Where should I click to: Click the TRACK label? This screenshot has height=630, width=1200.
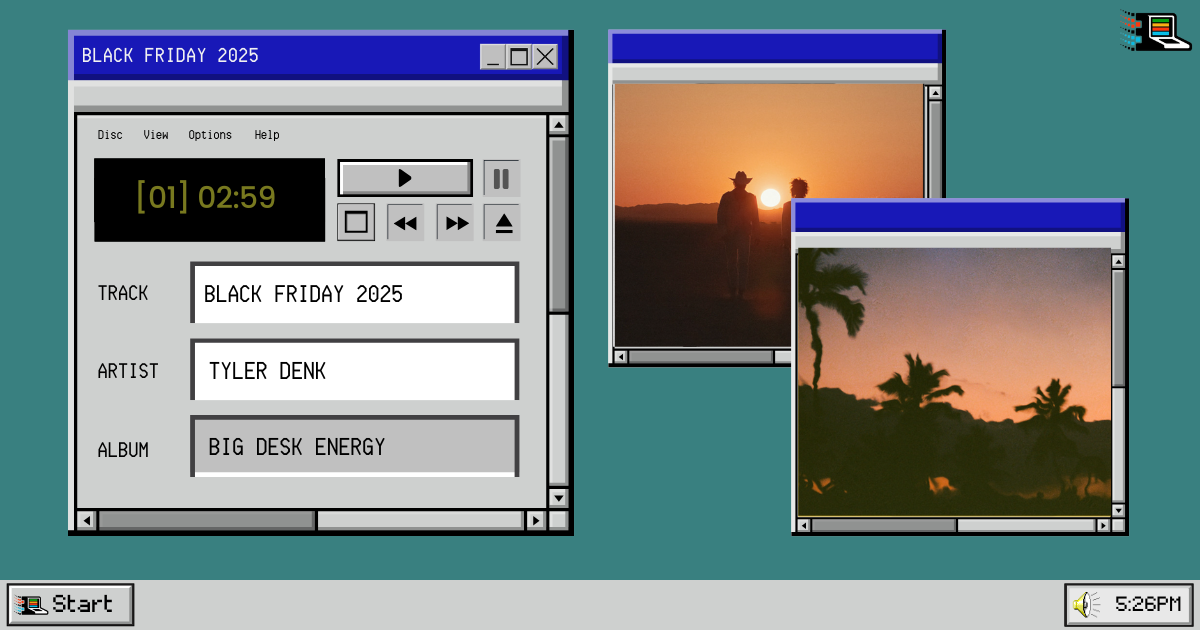click(x=123, y=293)
